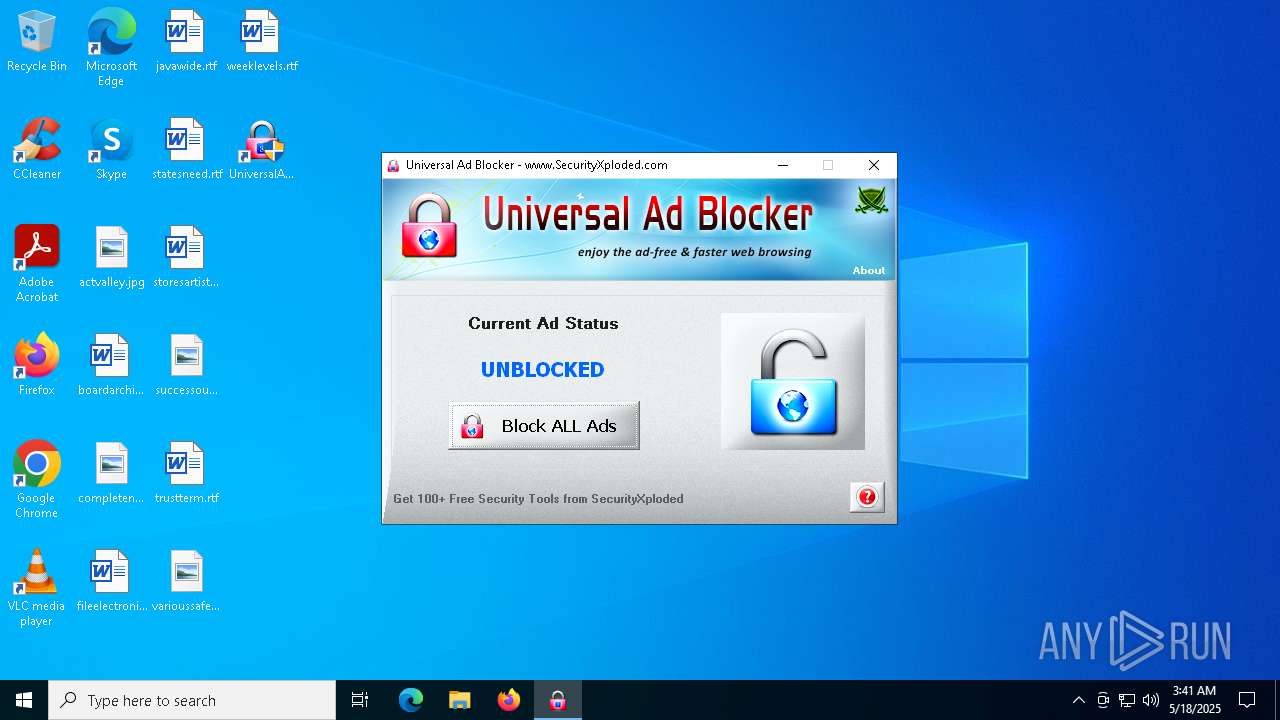
Task: Select the varioussafe... desktop file
Action: [x=186, y=582]
